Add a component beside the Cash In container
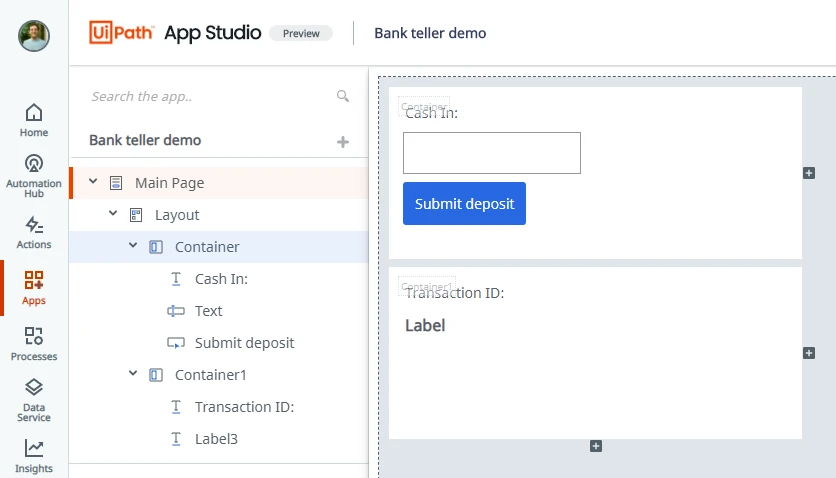 coord(809,173)
